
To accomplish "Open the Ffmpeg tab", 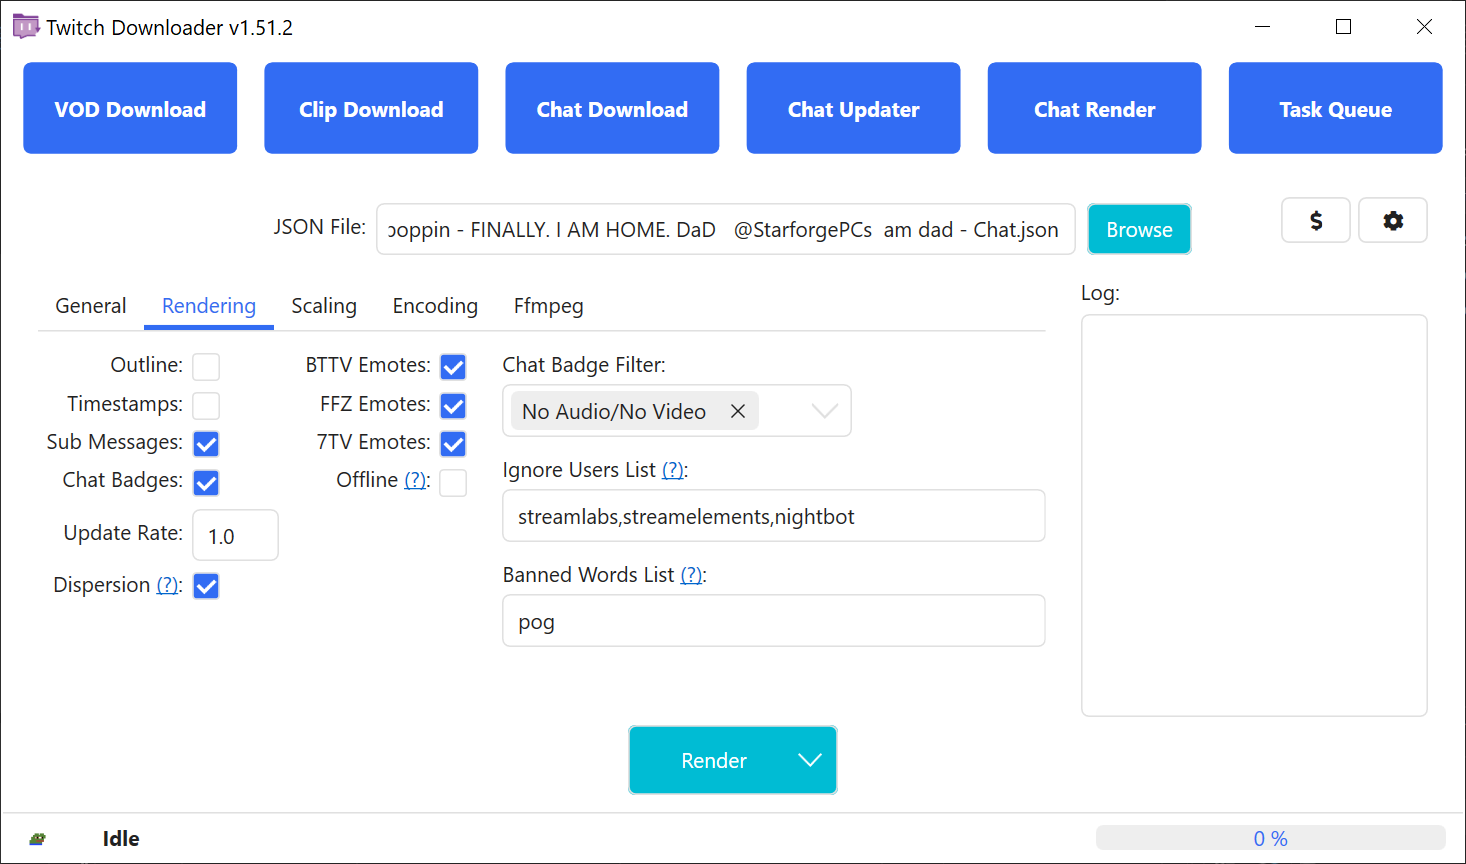I will click(549, 306).
